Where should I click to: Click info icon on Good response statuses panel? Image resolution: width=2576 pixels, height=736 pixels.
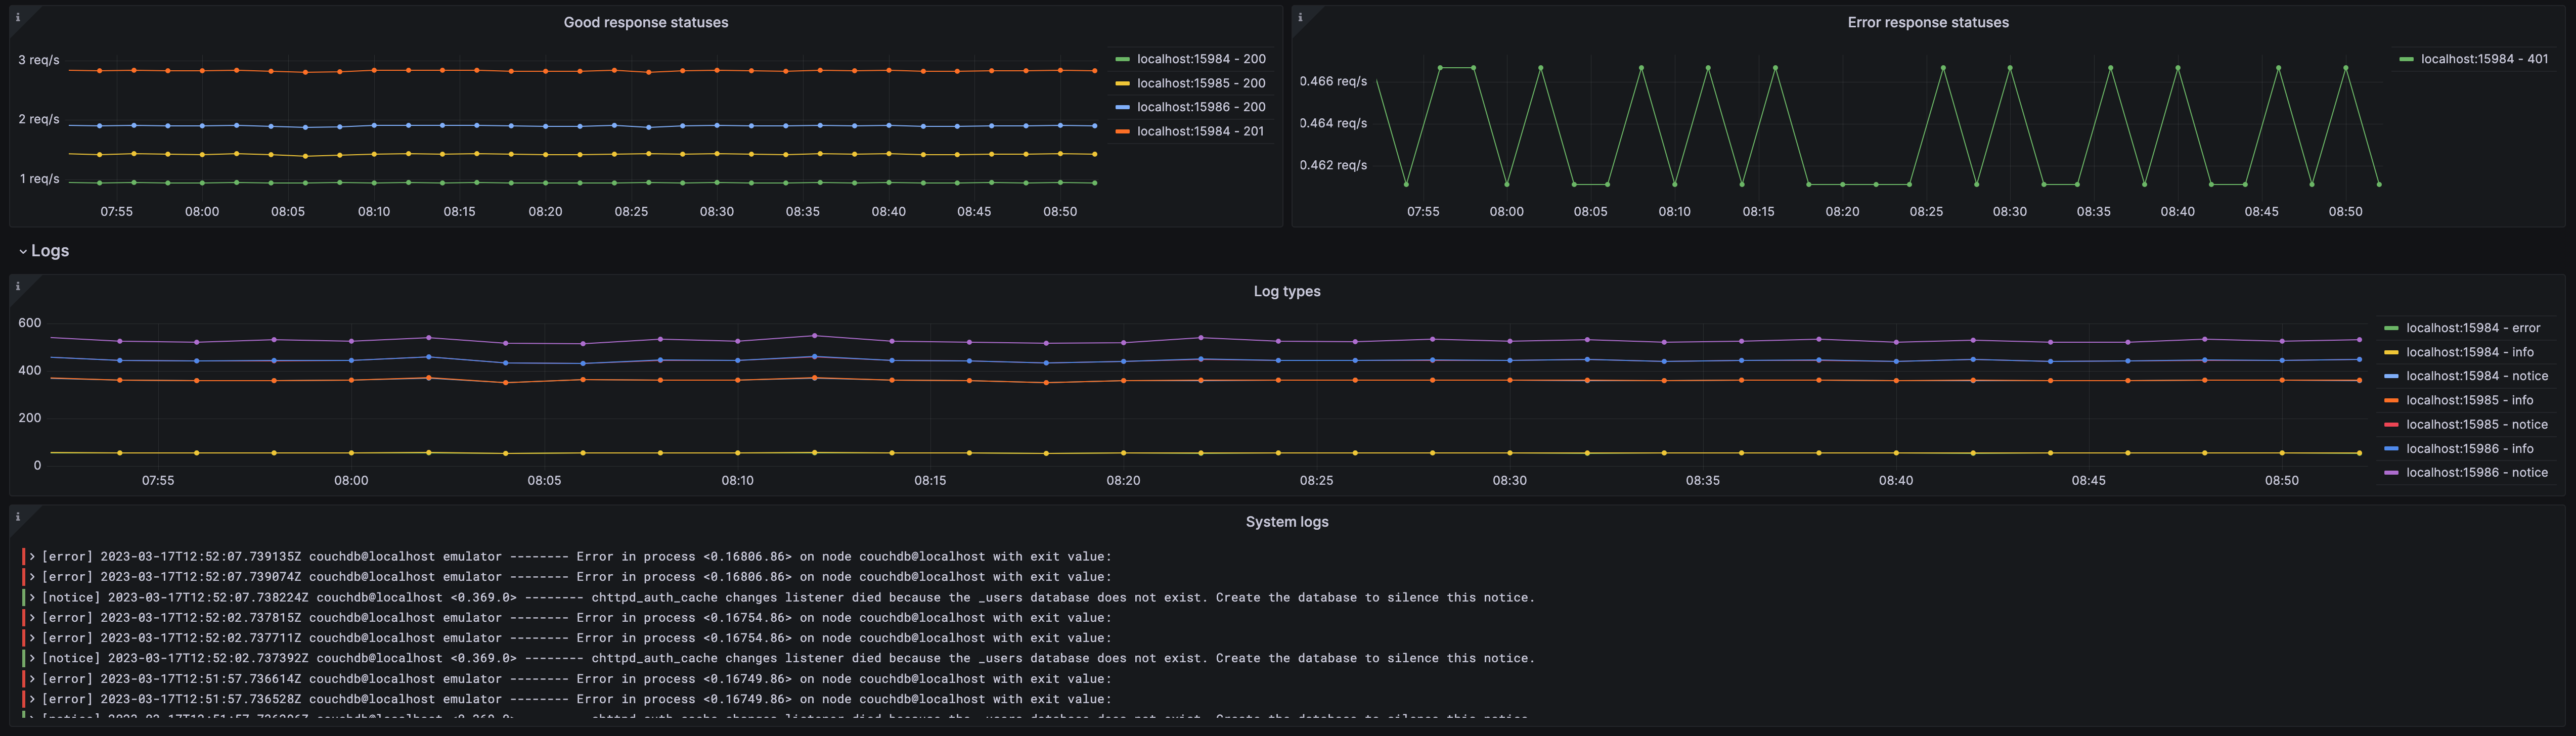tap(17, 17)
